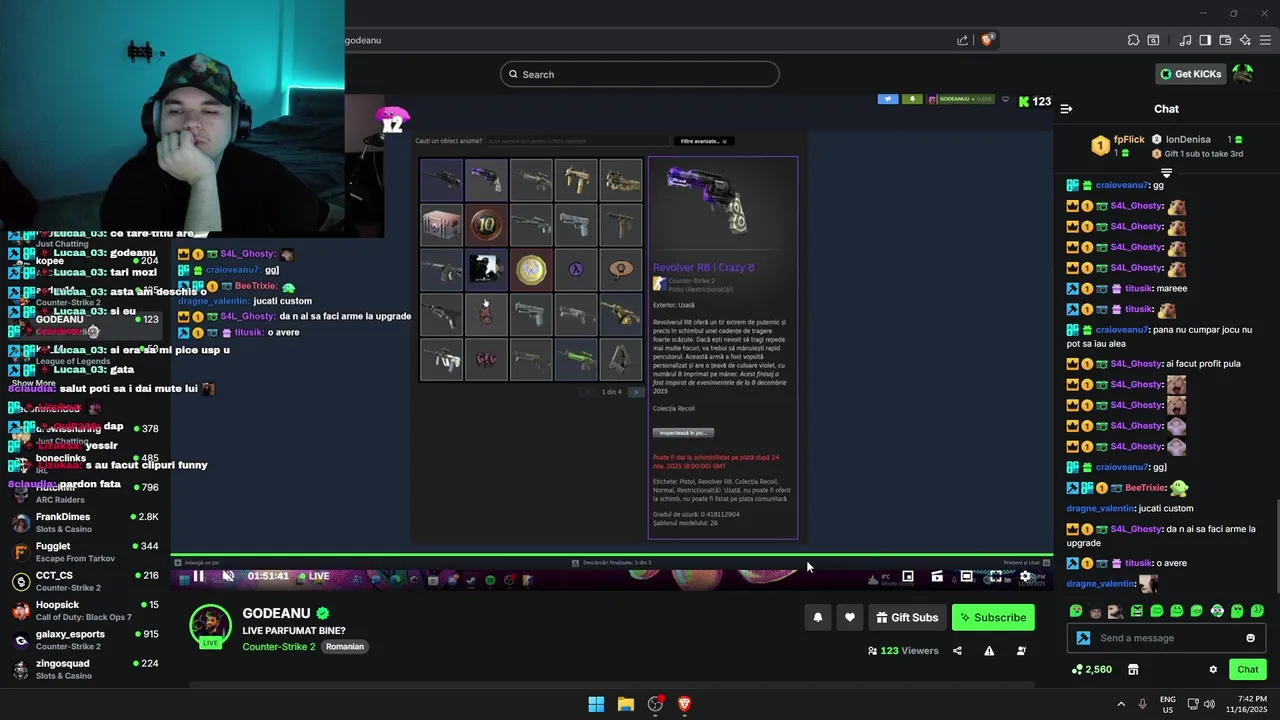Turn on notifications bell for GODEANU
The image size is (1280, 720).
818,617
